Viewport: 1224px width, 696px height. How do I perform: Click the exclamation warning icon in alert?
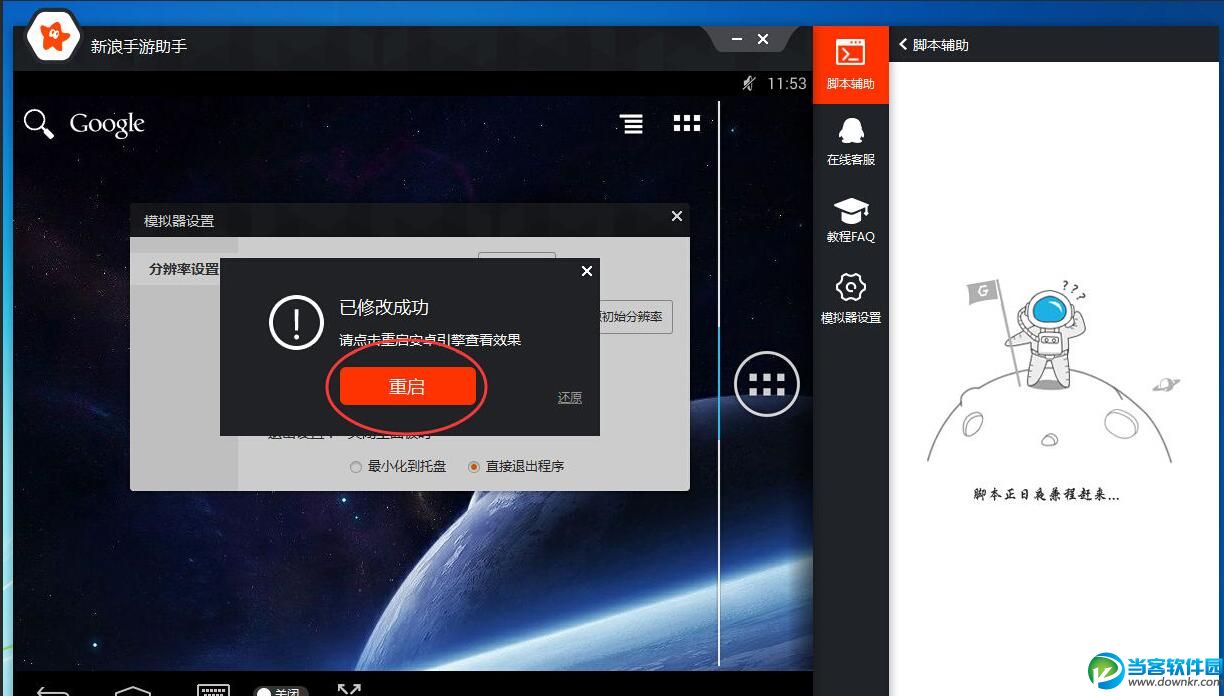296,323
